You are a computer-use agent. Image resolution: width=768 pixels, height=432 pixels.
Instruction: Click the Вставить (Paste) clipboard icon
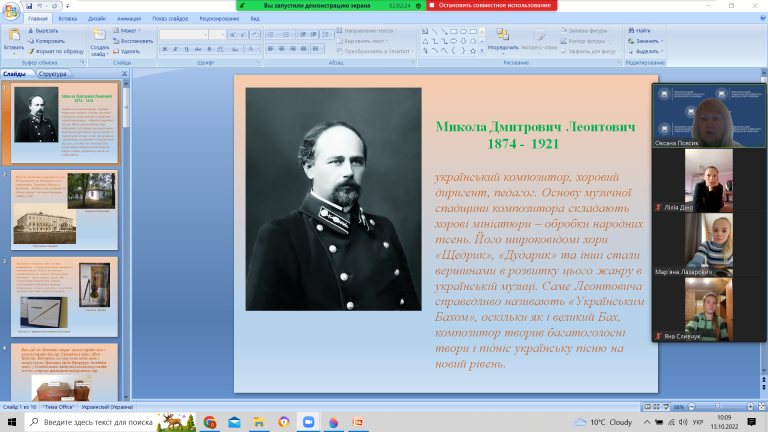(14, 35)
